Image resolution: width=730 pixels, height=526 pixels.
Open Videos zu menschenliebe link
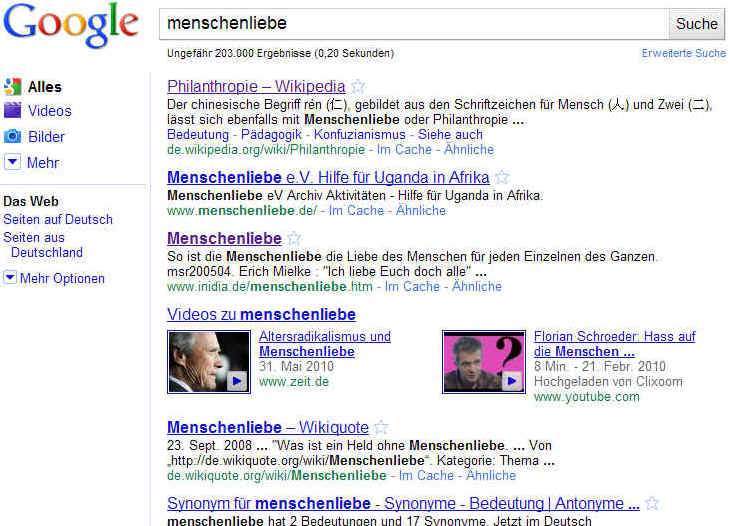coord(262,314)
